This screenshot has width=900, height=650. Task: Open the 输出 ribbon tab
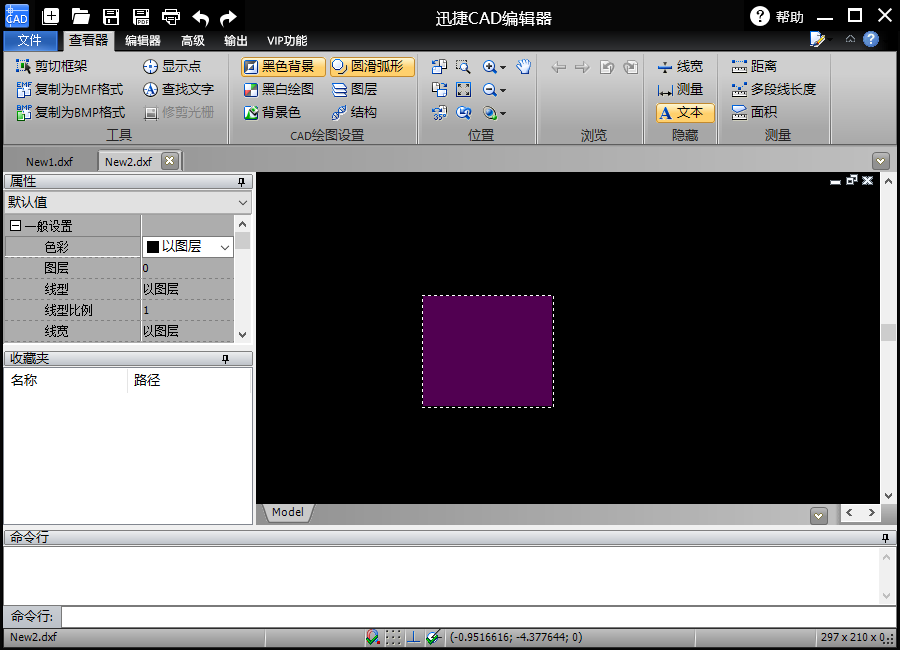tap(236, 40)
